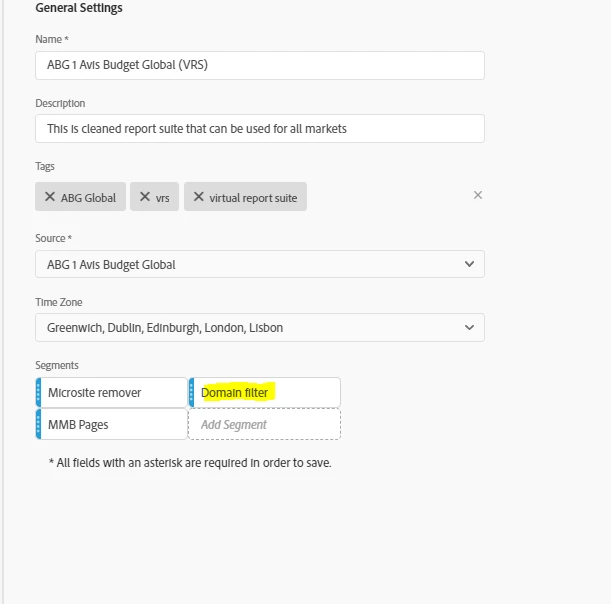Image resolution: width=611 pixels, height=604 pixels.
Task: Grab the Microsite remover segment handle
Action: point(38,392)
